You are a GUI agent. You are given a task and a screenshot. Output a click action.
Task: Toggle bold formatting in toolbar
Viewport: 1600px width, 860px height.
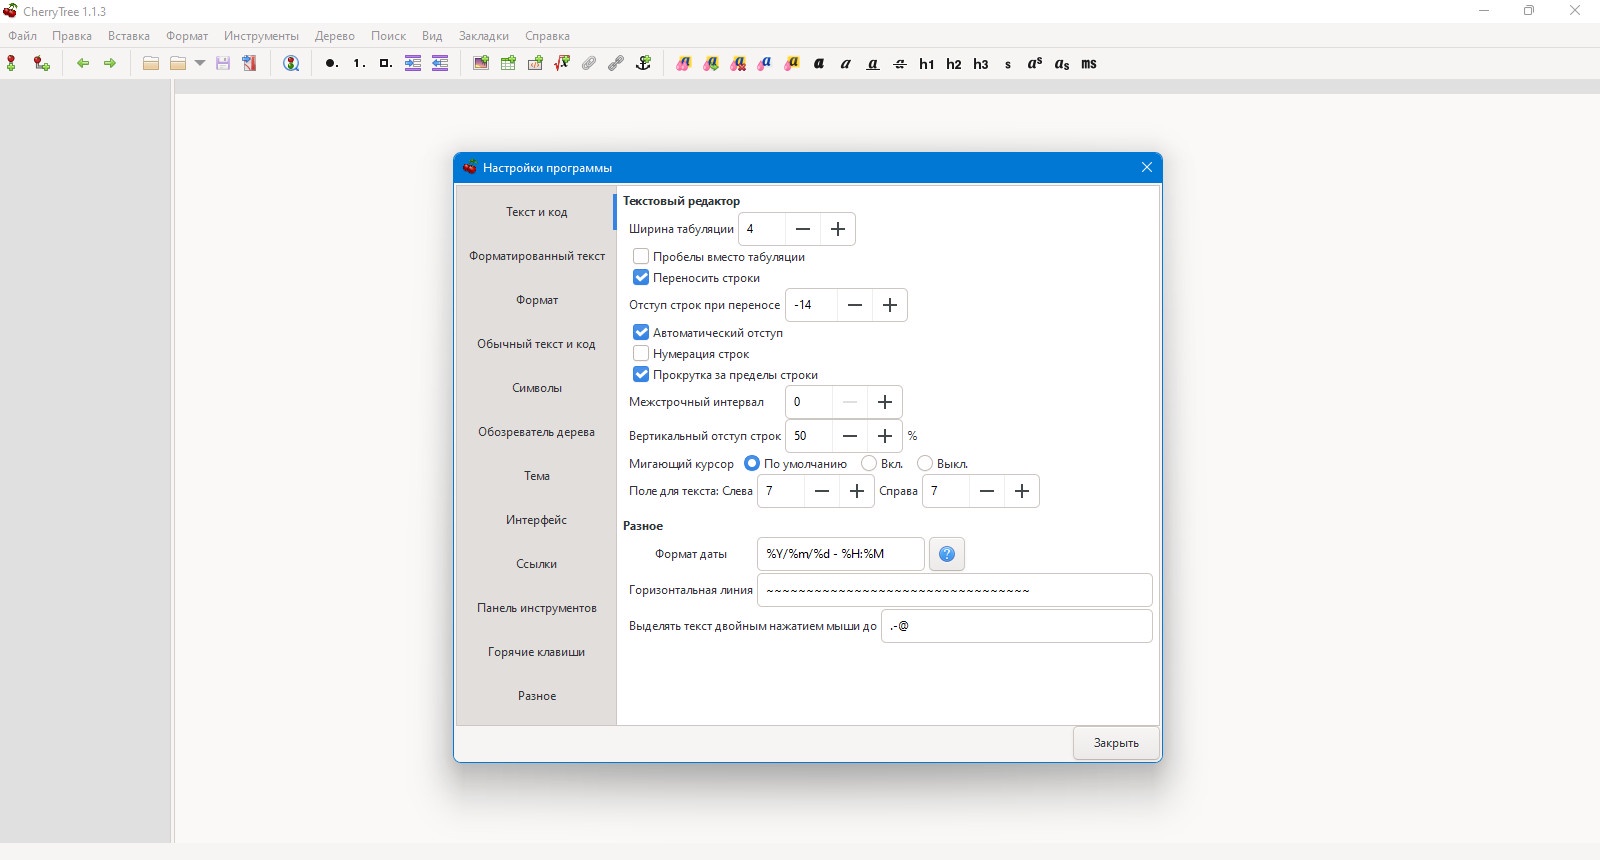(x=818, y=63)
